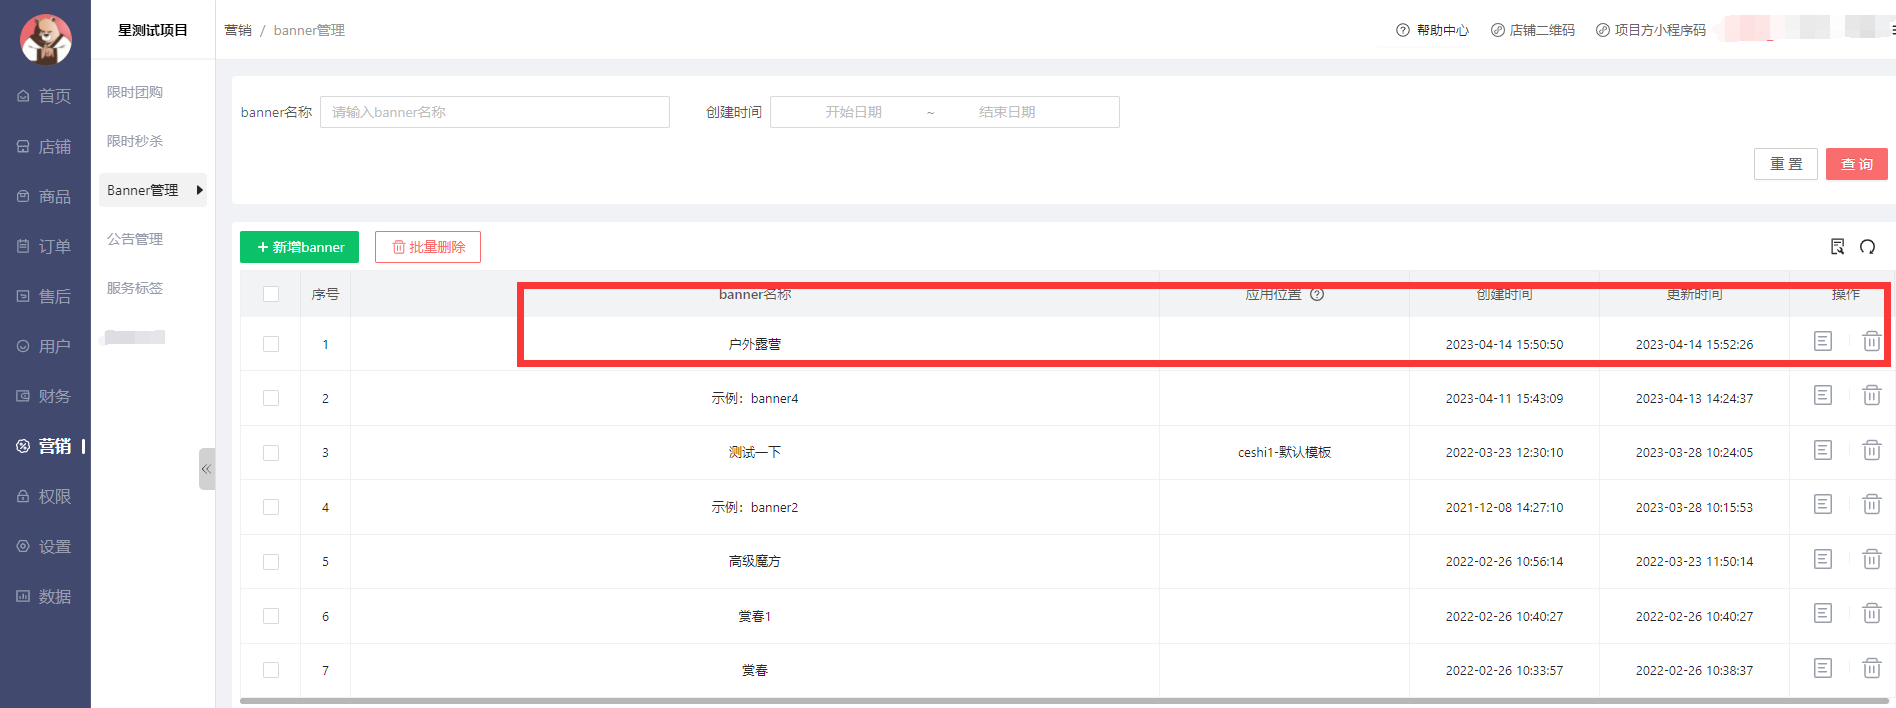
Task: Toggle the select-all checkbox in header
Action: coord(271,294)
